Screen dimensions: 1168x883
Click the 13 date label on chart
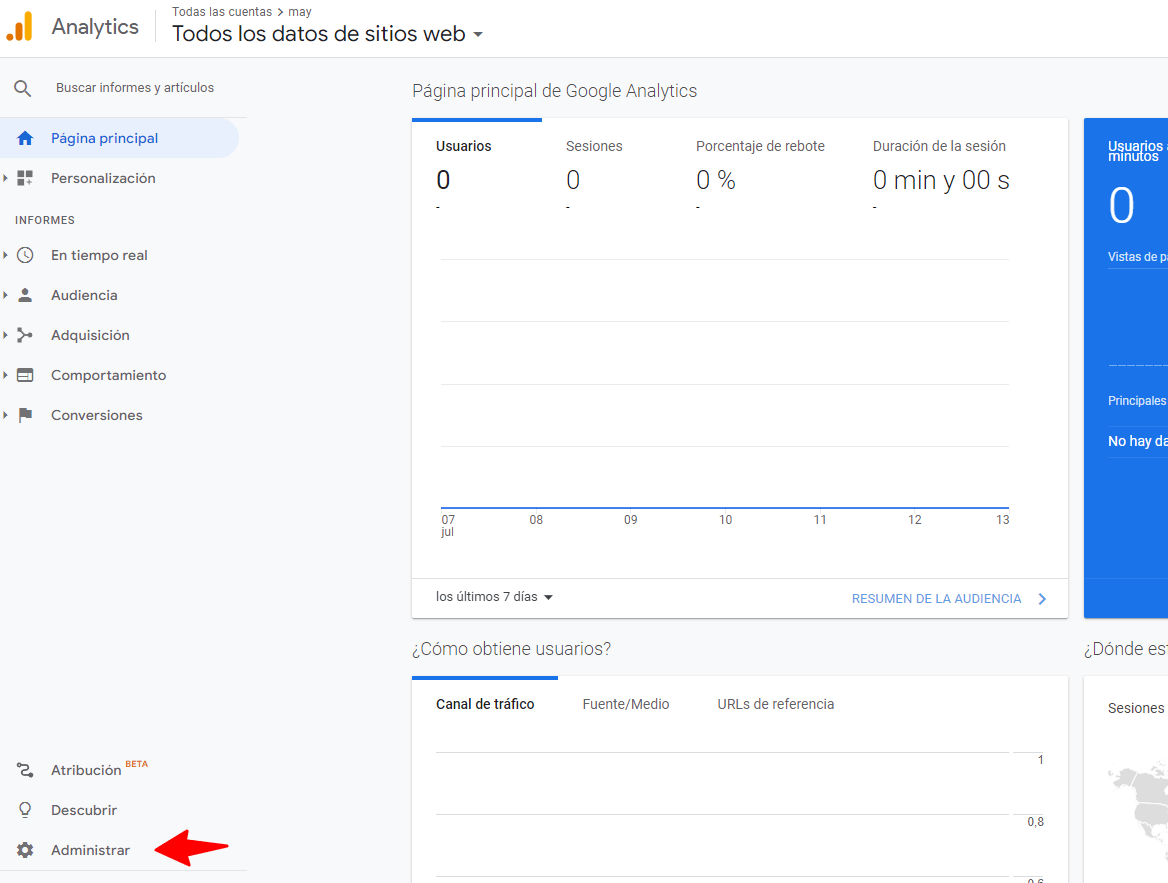click(x=1003, y=519)
